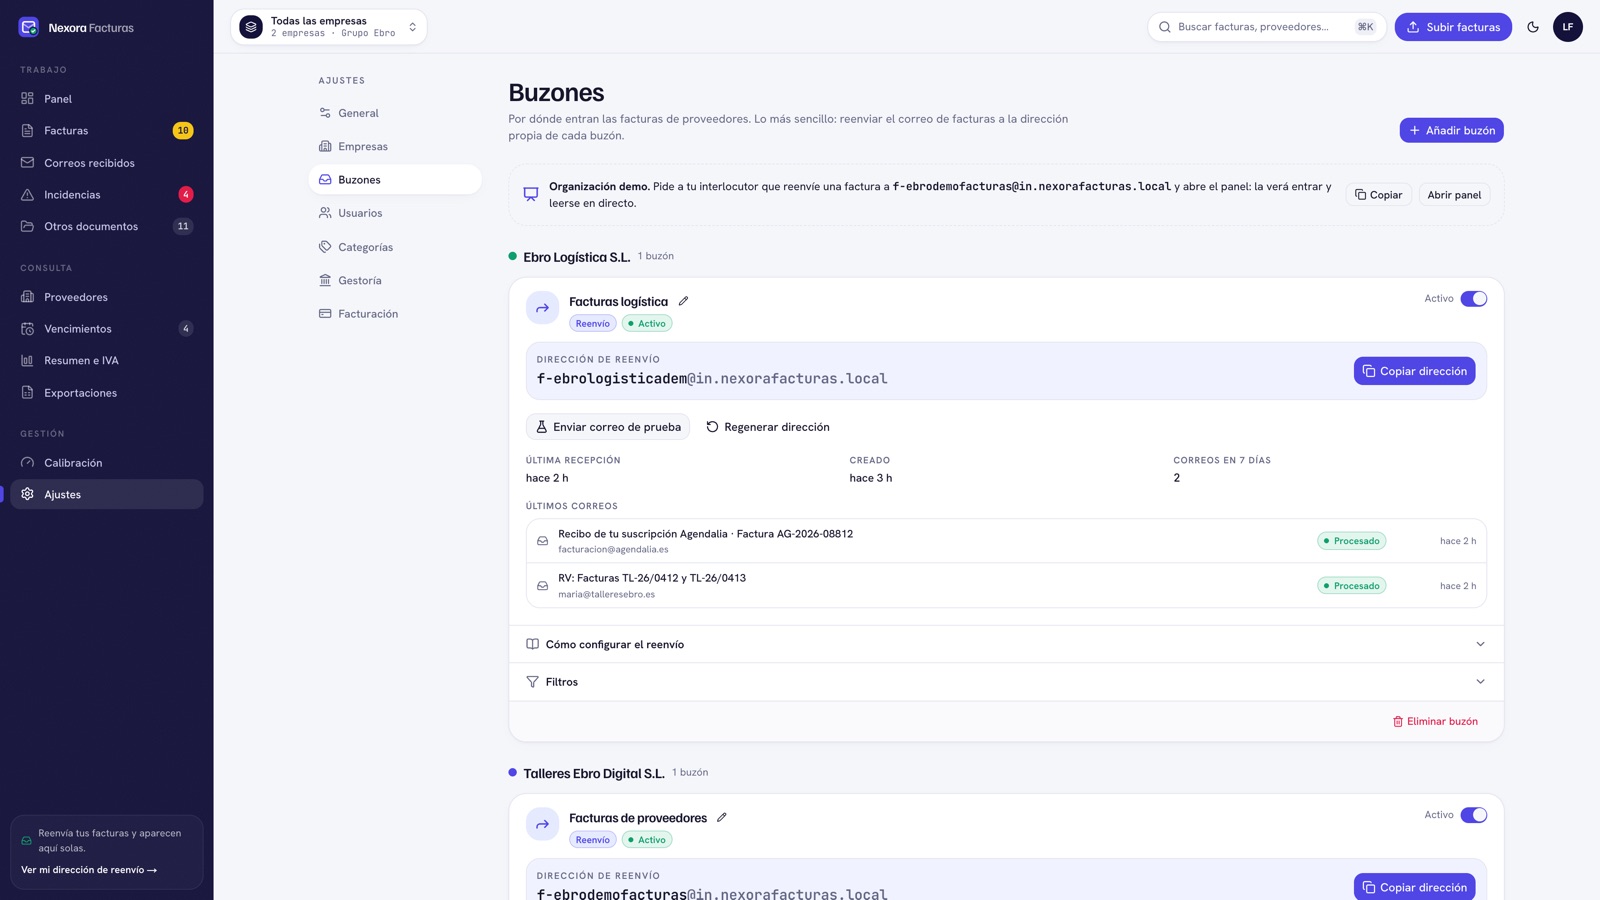Edit Facturas logística name pencil icon
1600x900 pixels.
click(x=683, y=301)
